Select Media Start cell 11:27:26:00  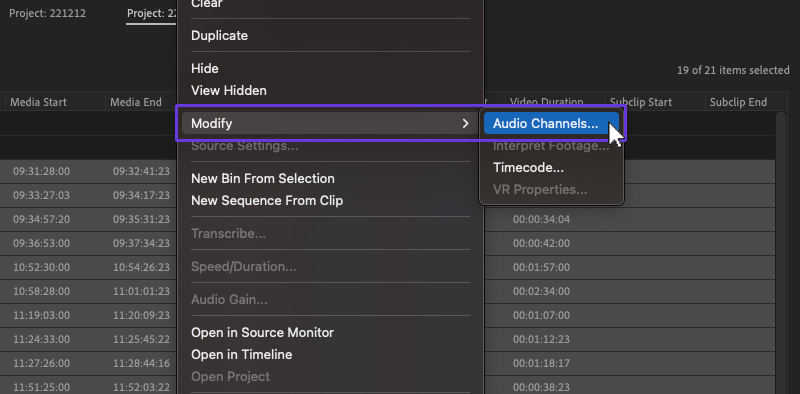pyautogui.click(x=41, y=363)
